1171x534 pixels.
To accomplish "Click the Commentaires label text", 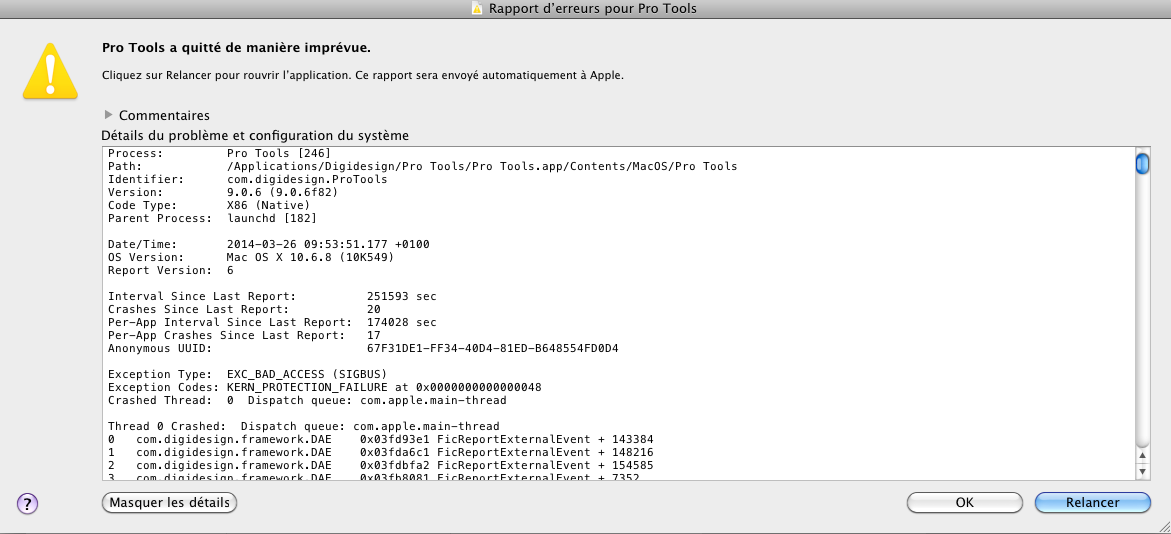I will [164, 115].
